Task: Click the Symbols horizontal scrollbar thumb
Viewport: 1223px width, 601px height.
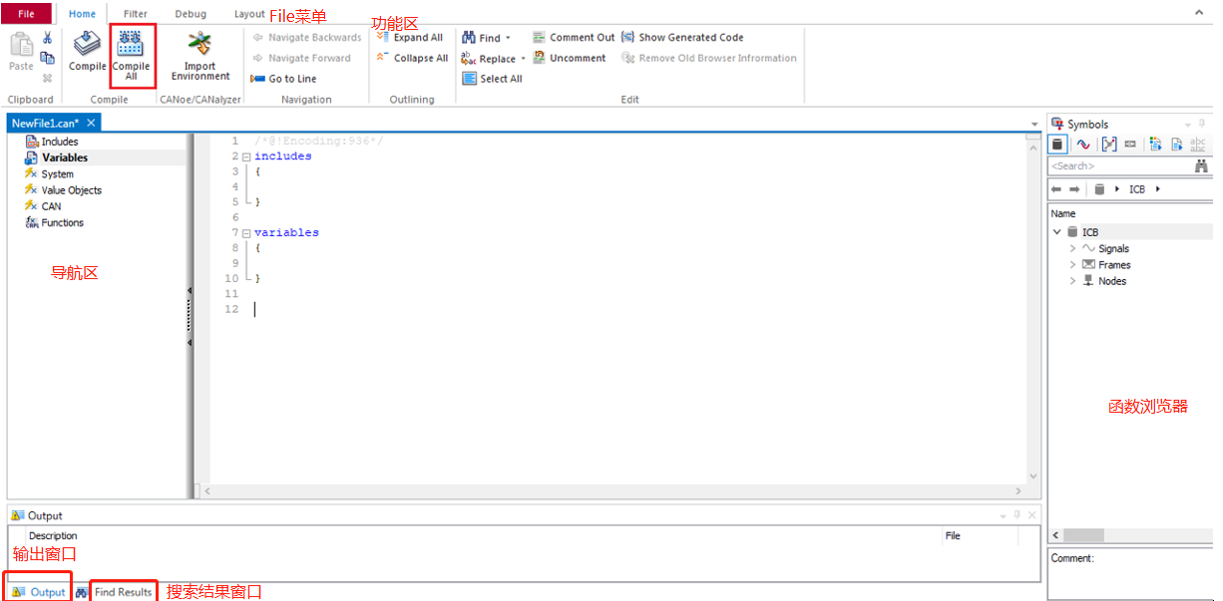Action: (x=1083, y=535)
